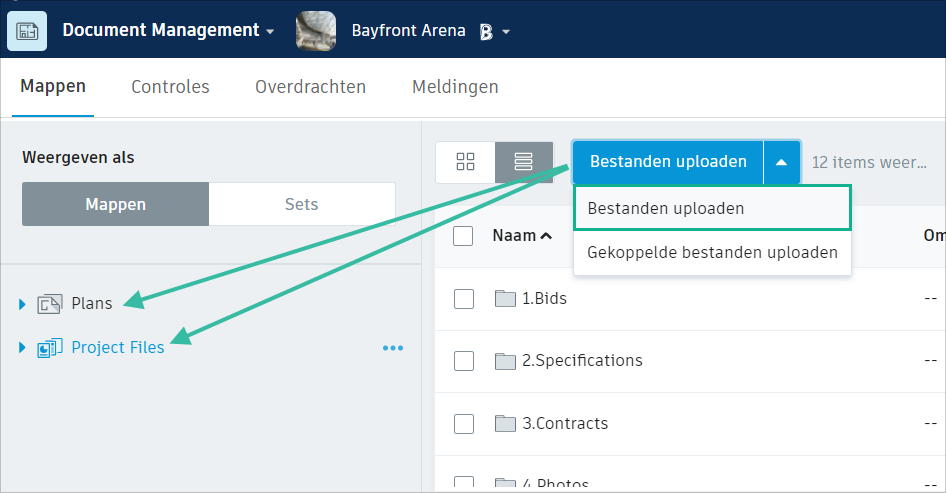Check the 2.Specifications row checkbox
The image size is (946, 493).
click(464, 360)
